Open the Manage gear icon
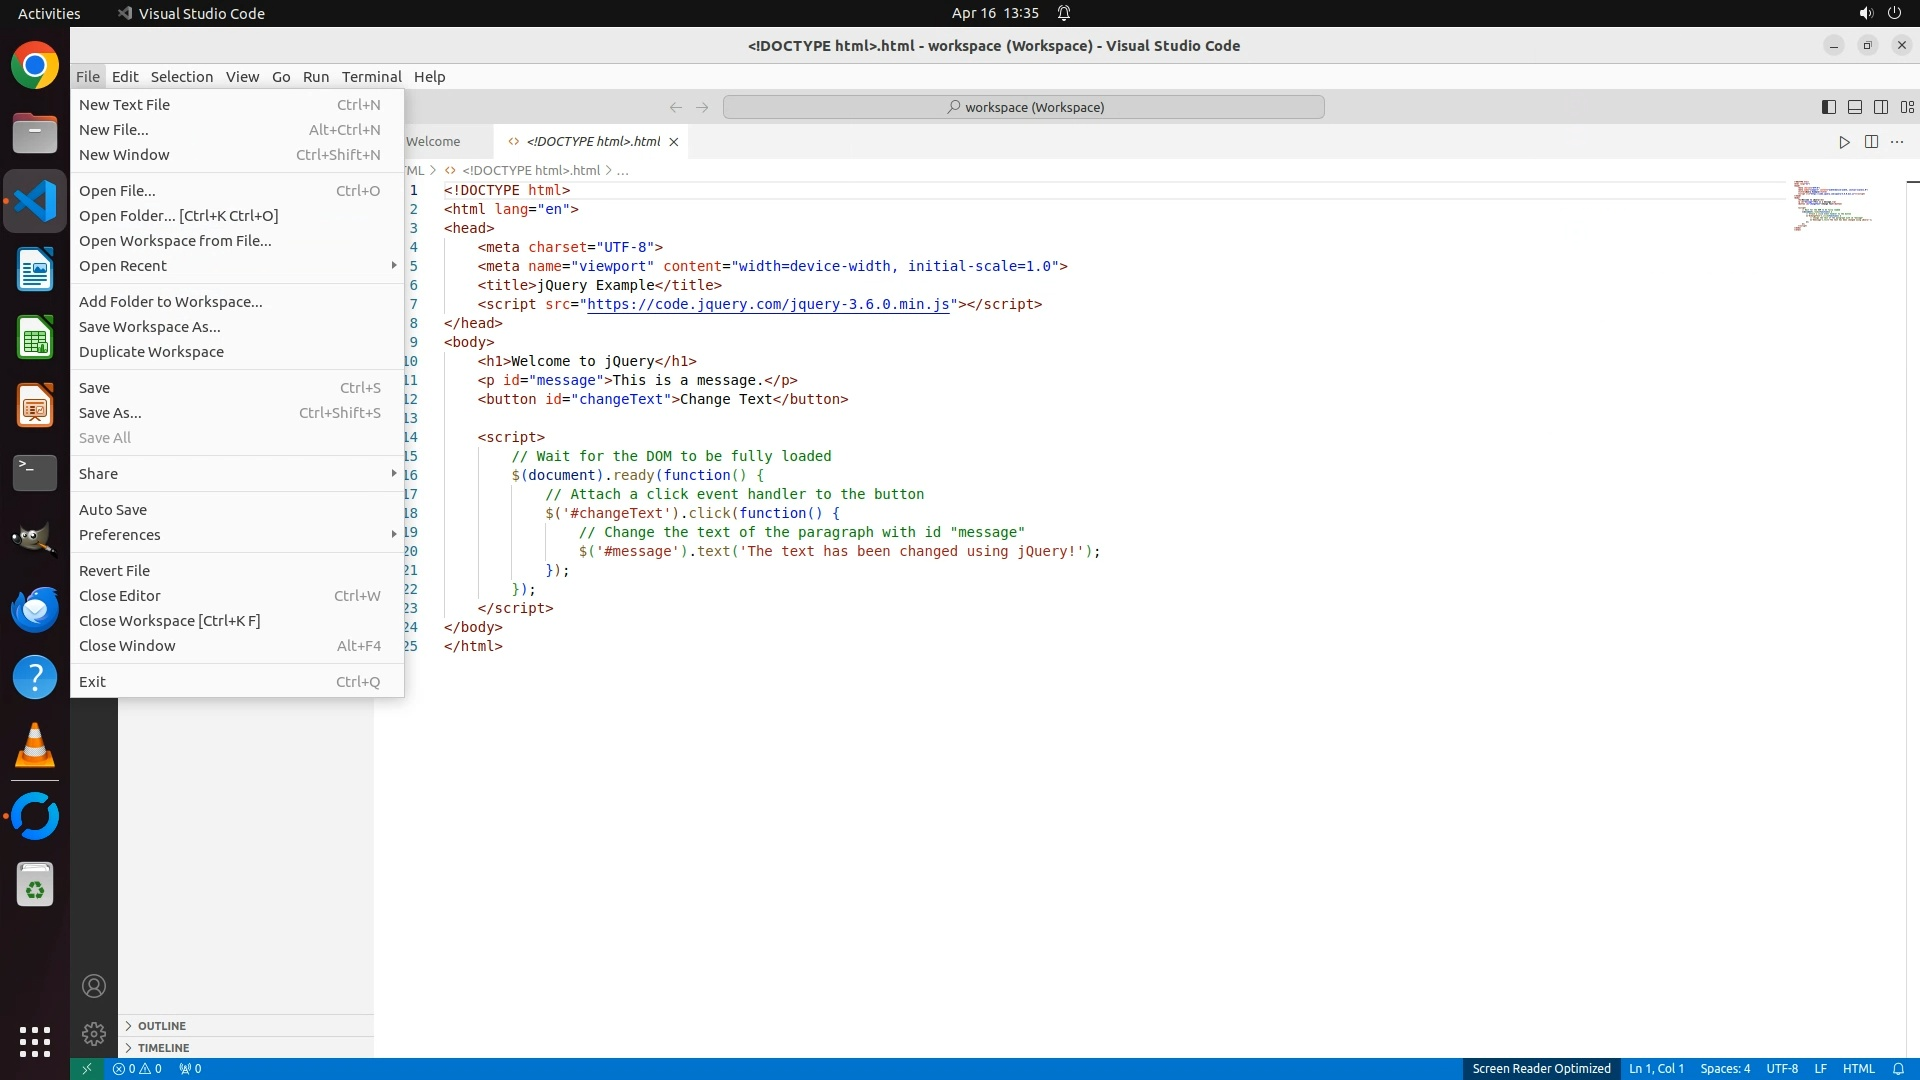The width and height of the screenshot is (1920, 1080). 94,1033
